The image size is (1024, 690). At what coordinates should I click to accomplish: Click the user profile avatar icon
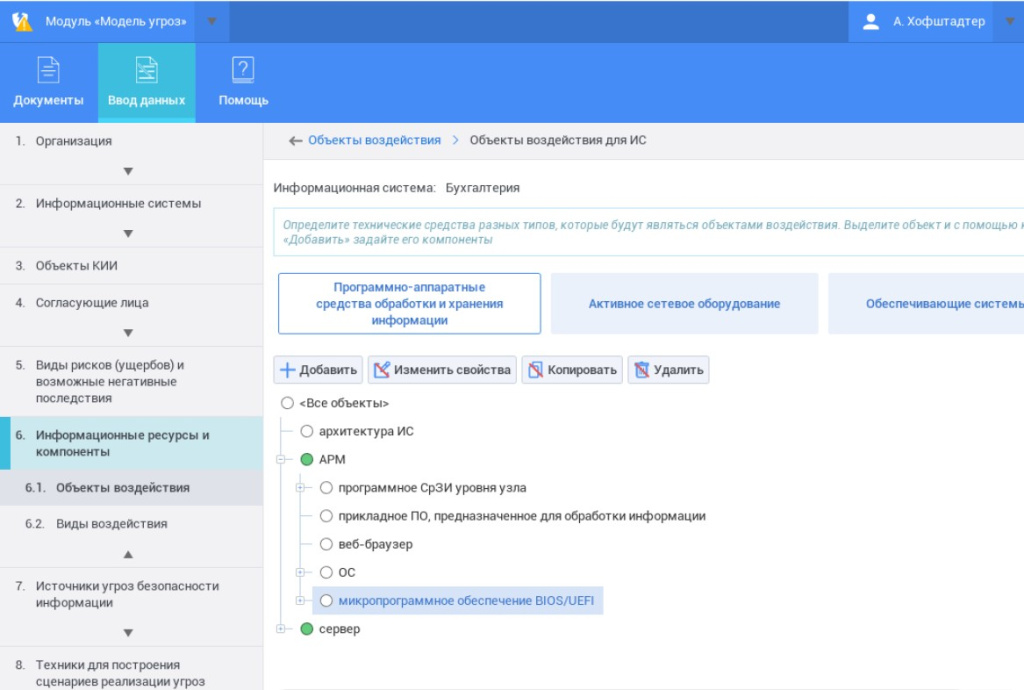point(871,21)
